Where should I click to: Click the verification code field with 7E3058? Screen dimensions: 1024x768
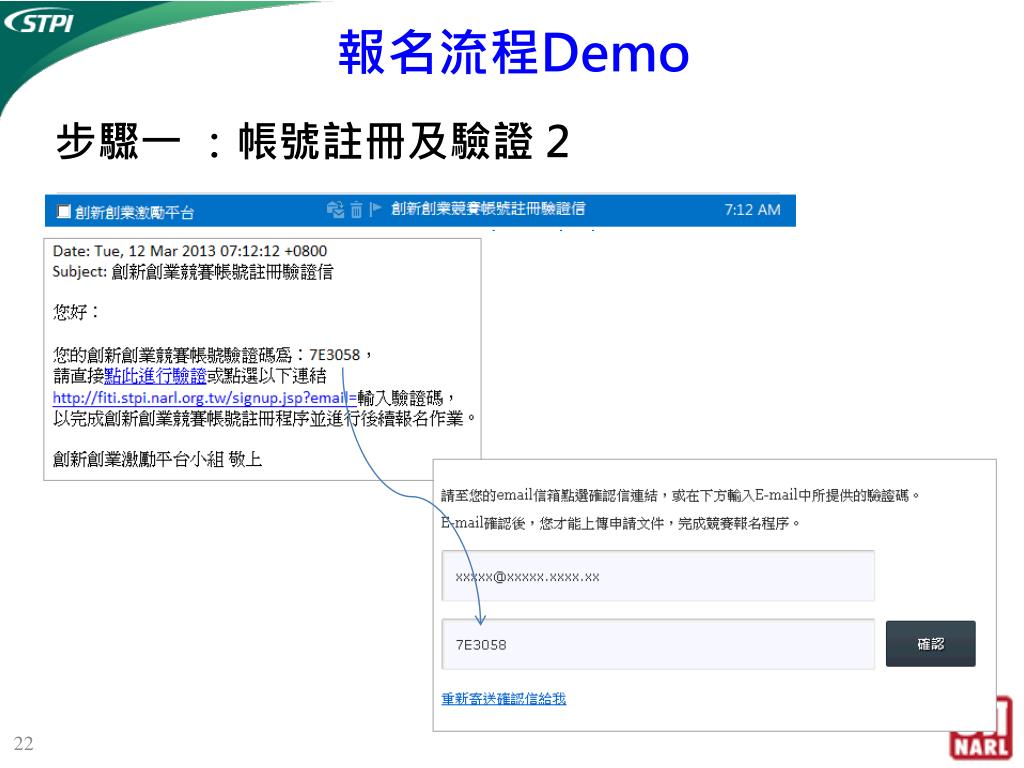tap(658, 645)
